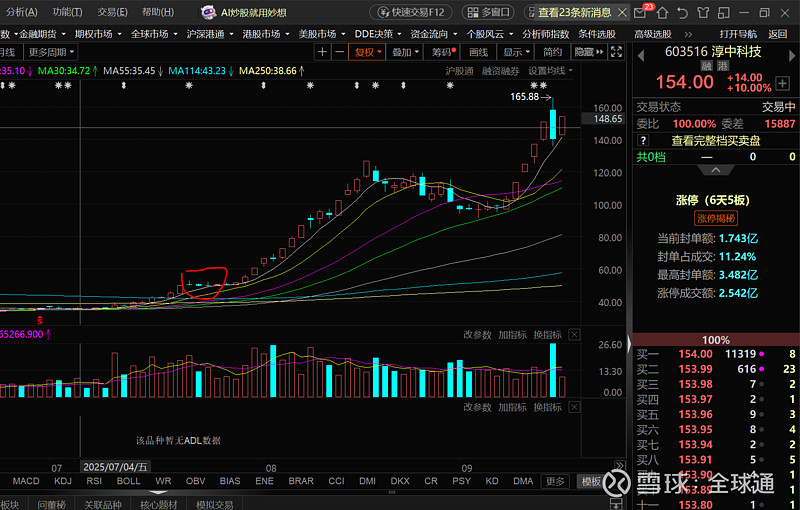800x510 pixels.
Task: Go to previous stock using left arrow
Action: tap(641, 55)
